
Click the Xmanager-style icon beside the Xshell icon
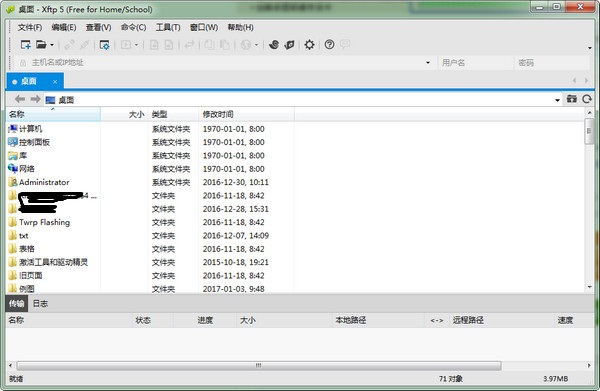pyautogui.click(x=290, y=45)
